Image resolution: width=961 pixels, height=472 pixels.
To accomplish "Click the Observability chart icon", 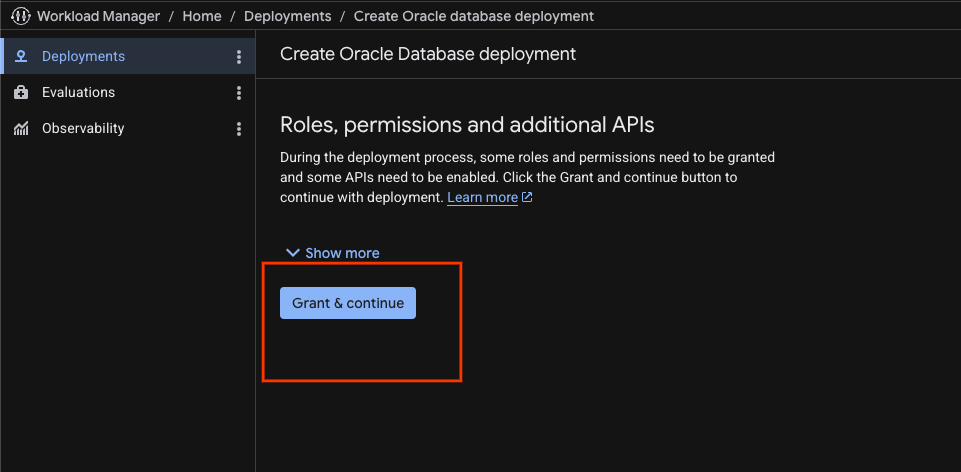I will [21, 129].
